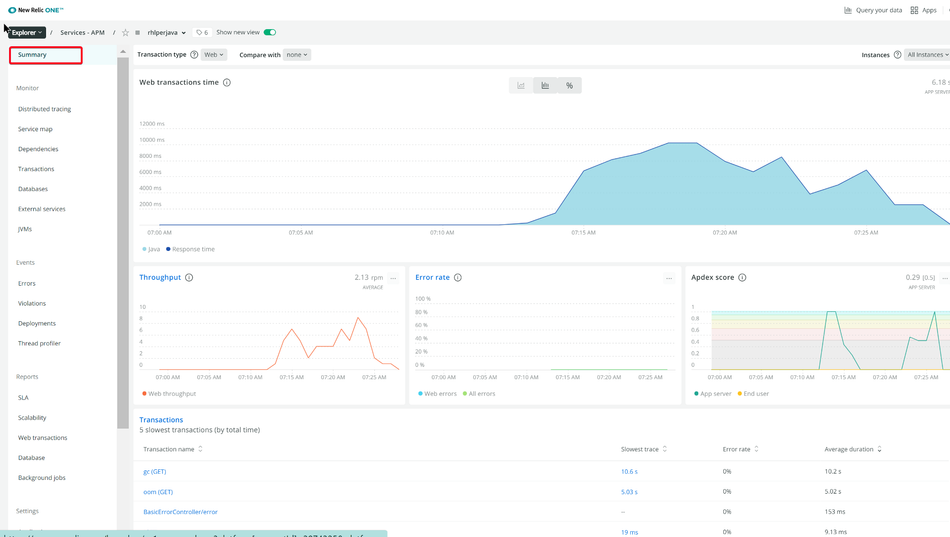950x537 pixels.
Task: Open the Transactions section link
Action: pos(161,419)
